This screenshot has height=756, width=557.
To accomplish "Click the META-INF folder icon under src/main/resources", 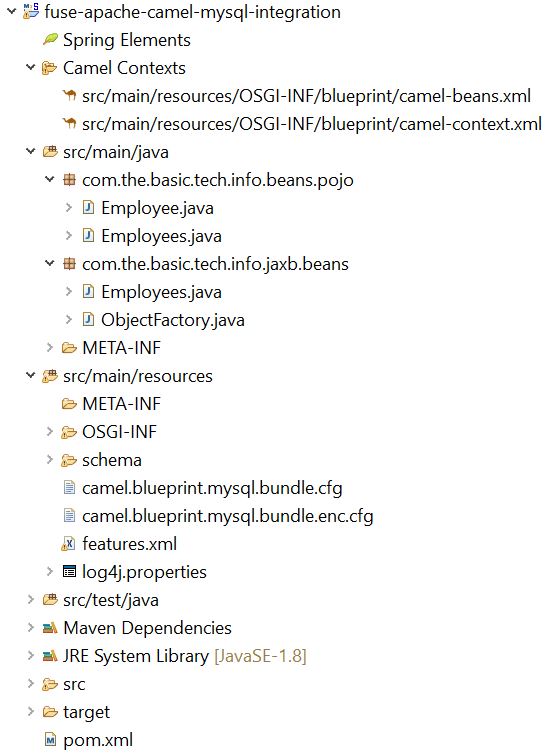I will click(69, 404).
